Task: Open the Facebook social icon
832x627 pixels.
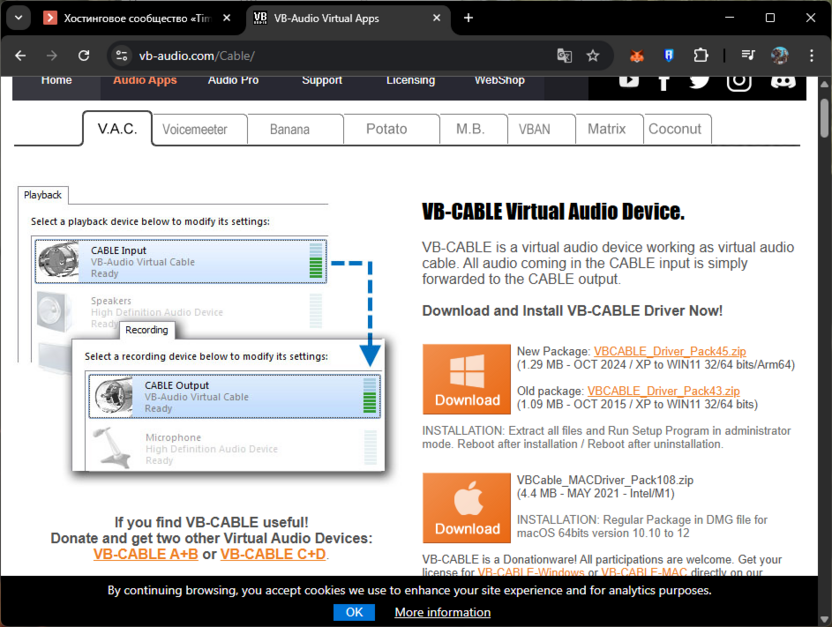Action: coord(663,83)
